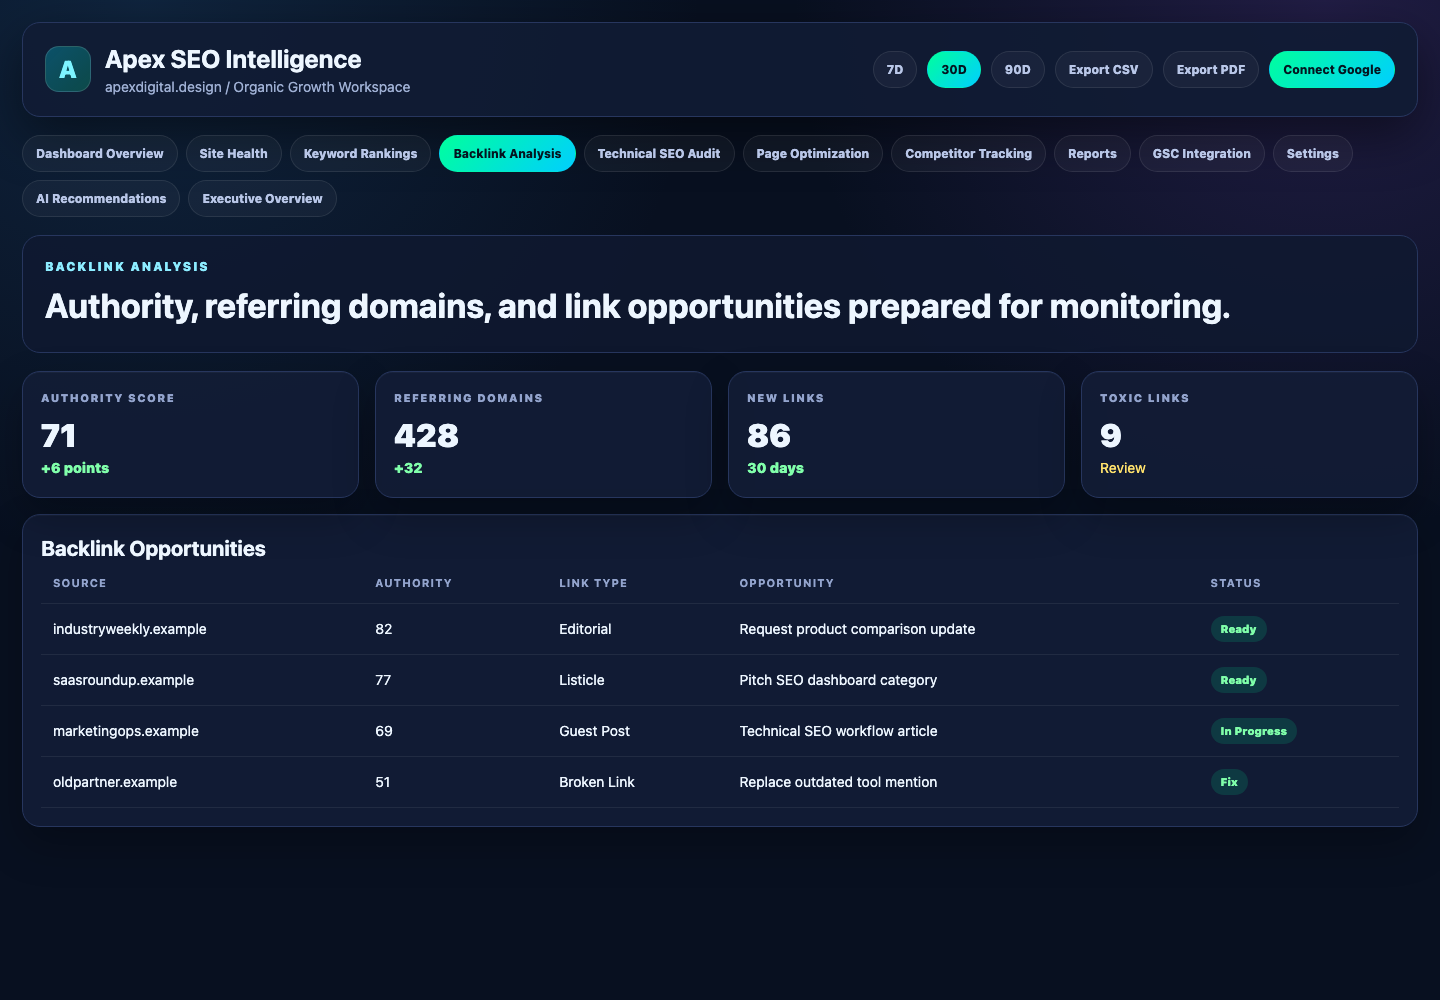The width and height of the screenshot is (1440, 1000).
Task: Click the Review link under Toxic Links
Action: (1123, 468)
